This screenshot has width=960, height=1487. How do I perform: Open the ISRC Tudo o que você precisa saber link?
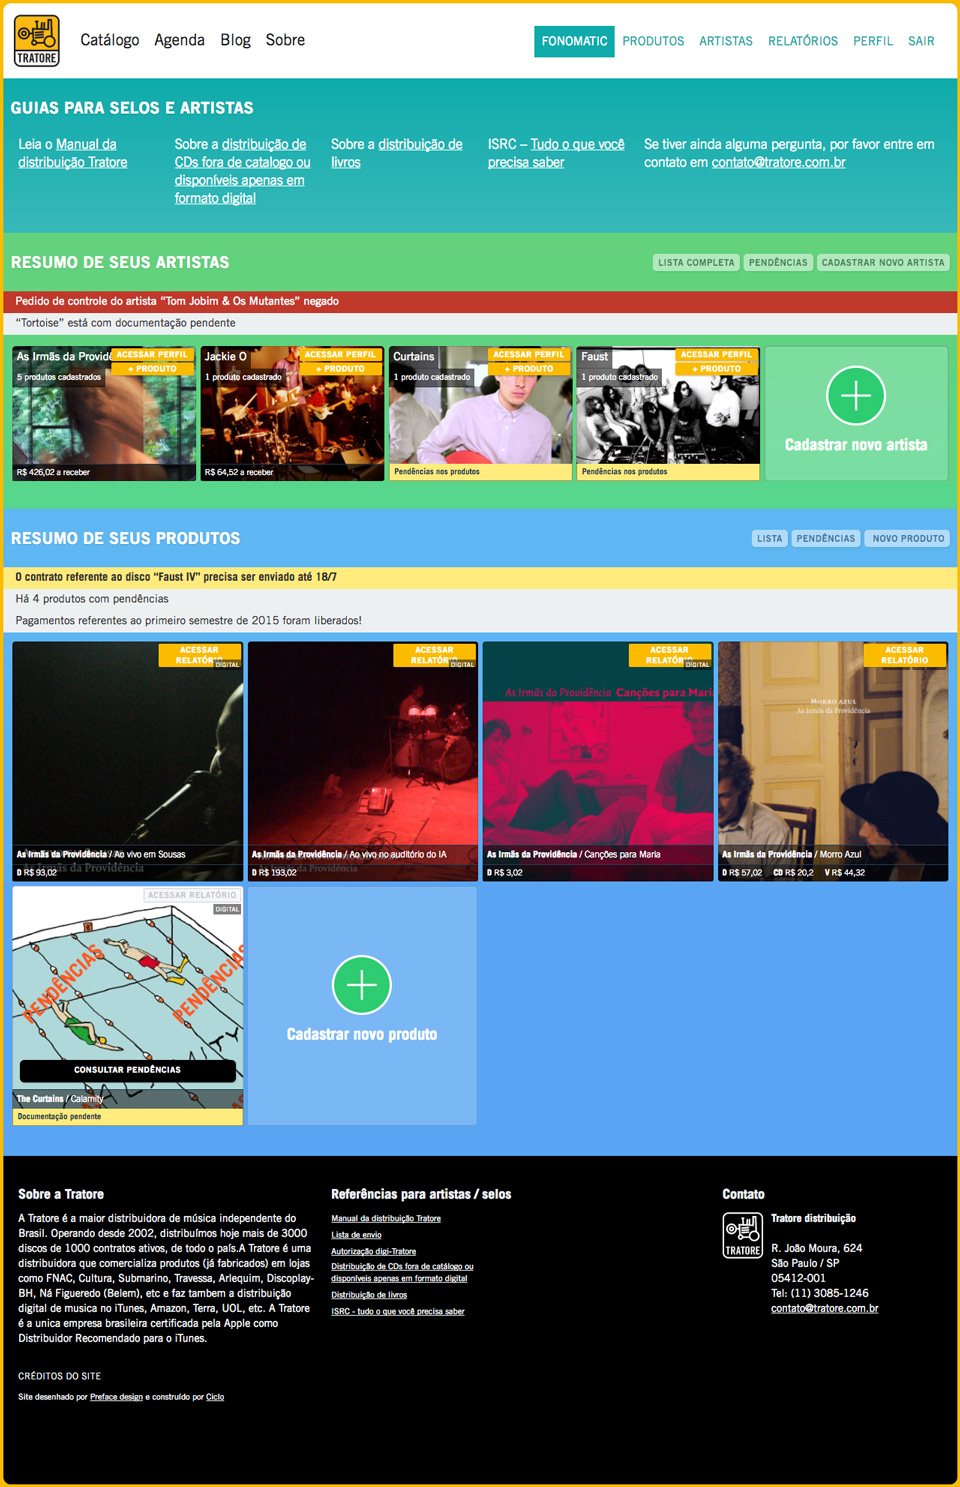pos(556,153)
